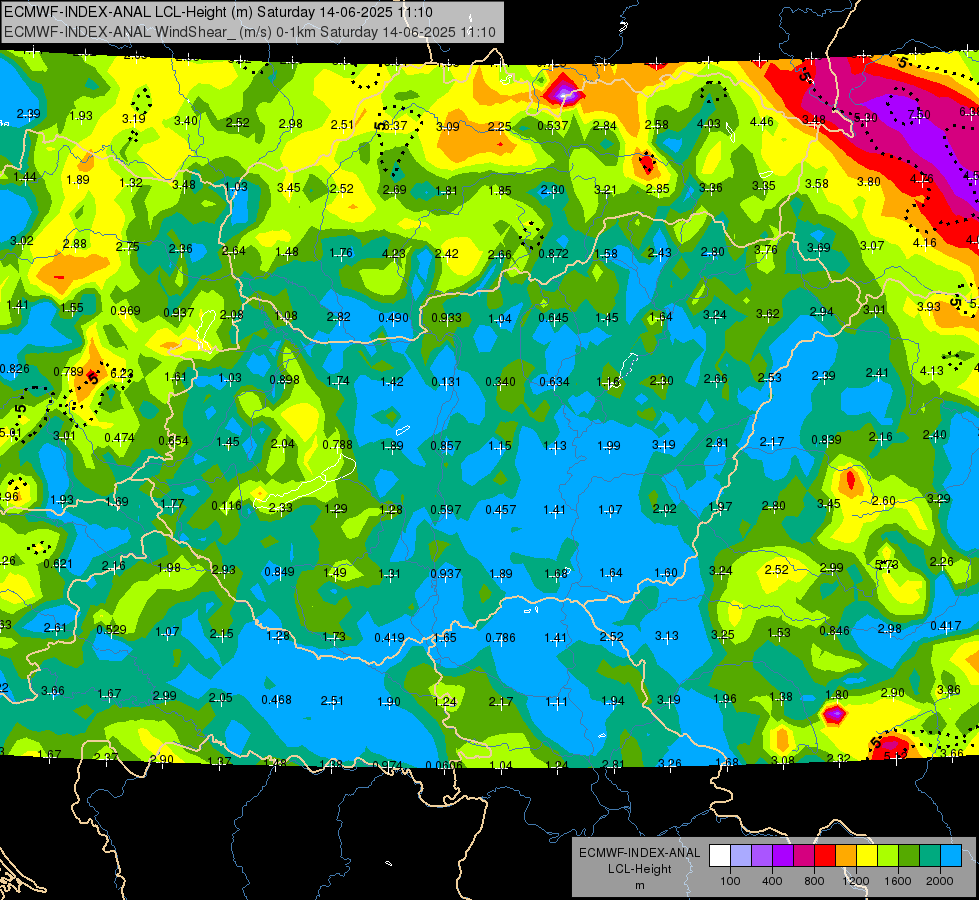The height and width of the screenshot is (900, 979).
Task: Click the dark green legend swatch
Action: [908, 856]
